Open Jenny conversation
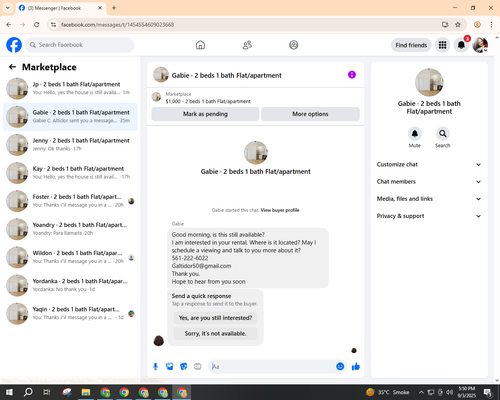500x400 pixels. [x=70, y=145]
